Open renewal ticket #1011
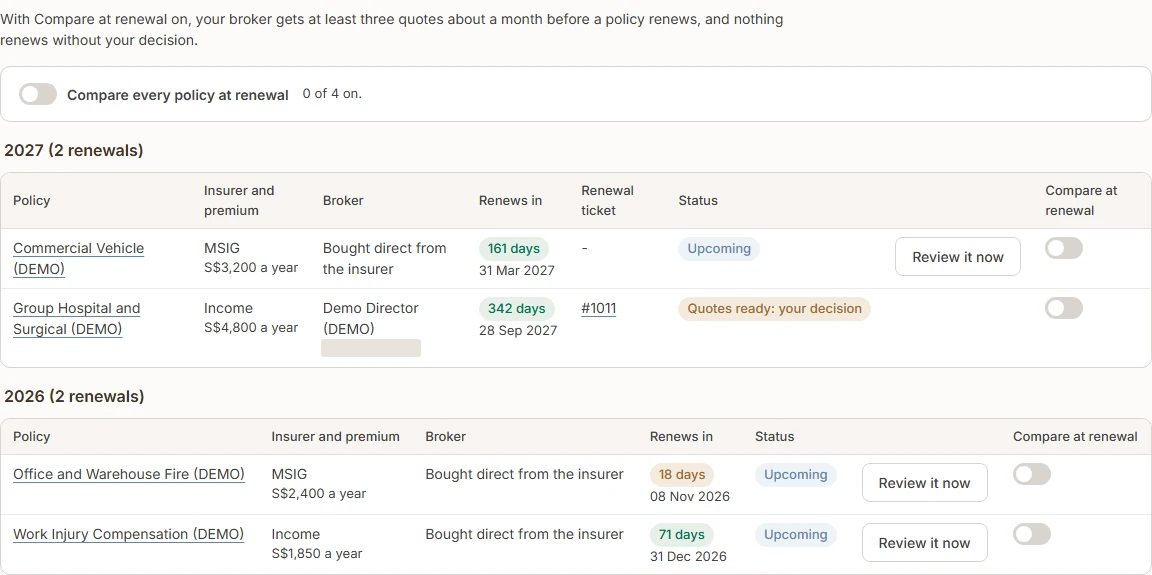 599,308
